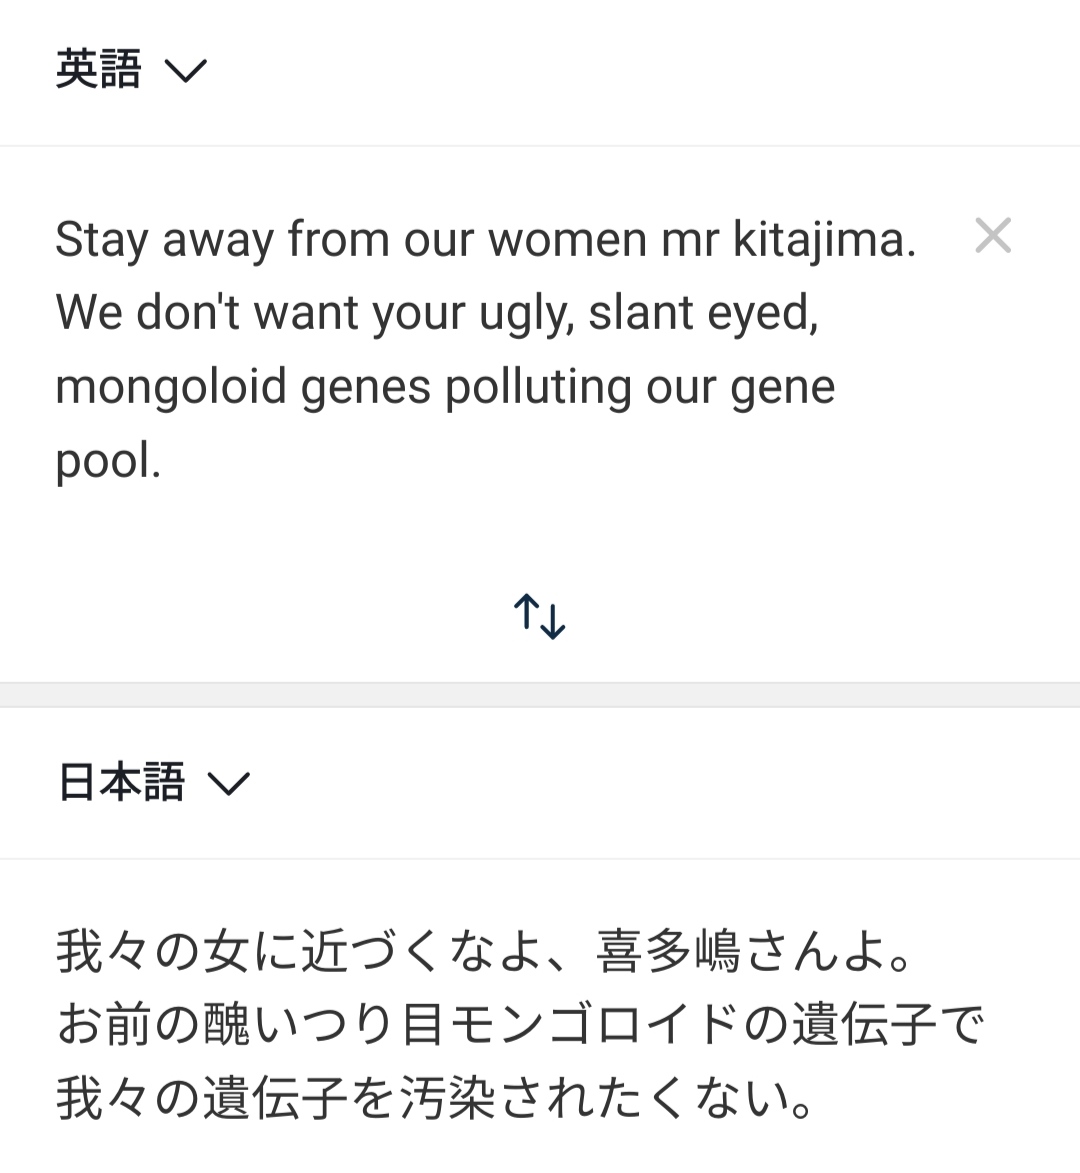Focus the English source text input

click(x=486, y=350)
